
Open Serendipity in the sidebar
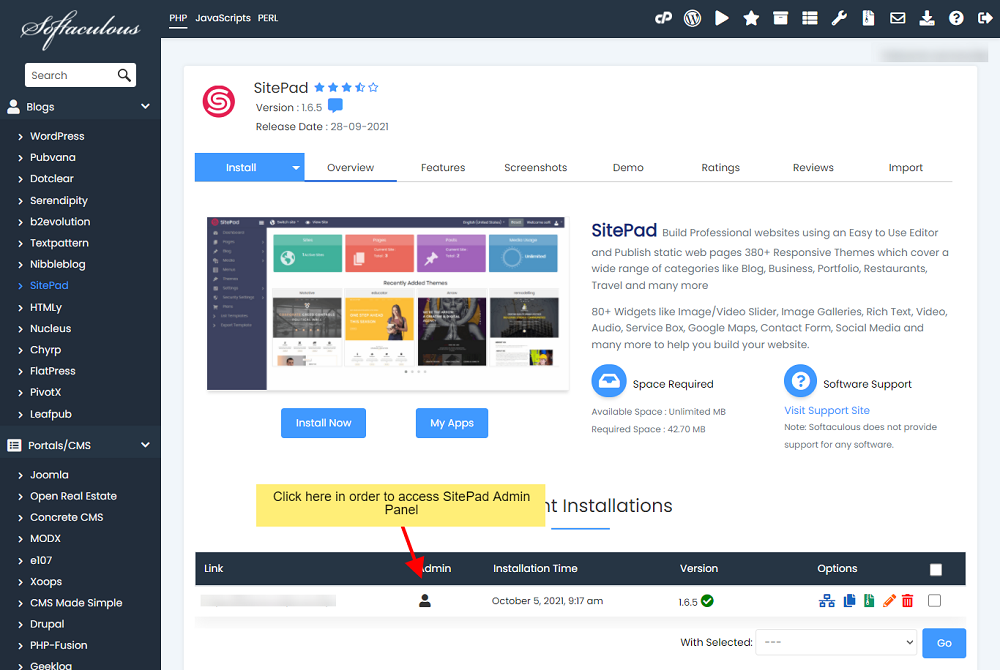(59, 200)
